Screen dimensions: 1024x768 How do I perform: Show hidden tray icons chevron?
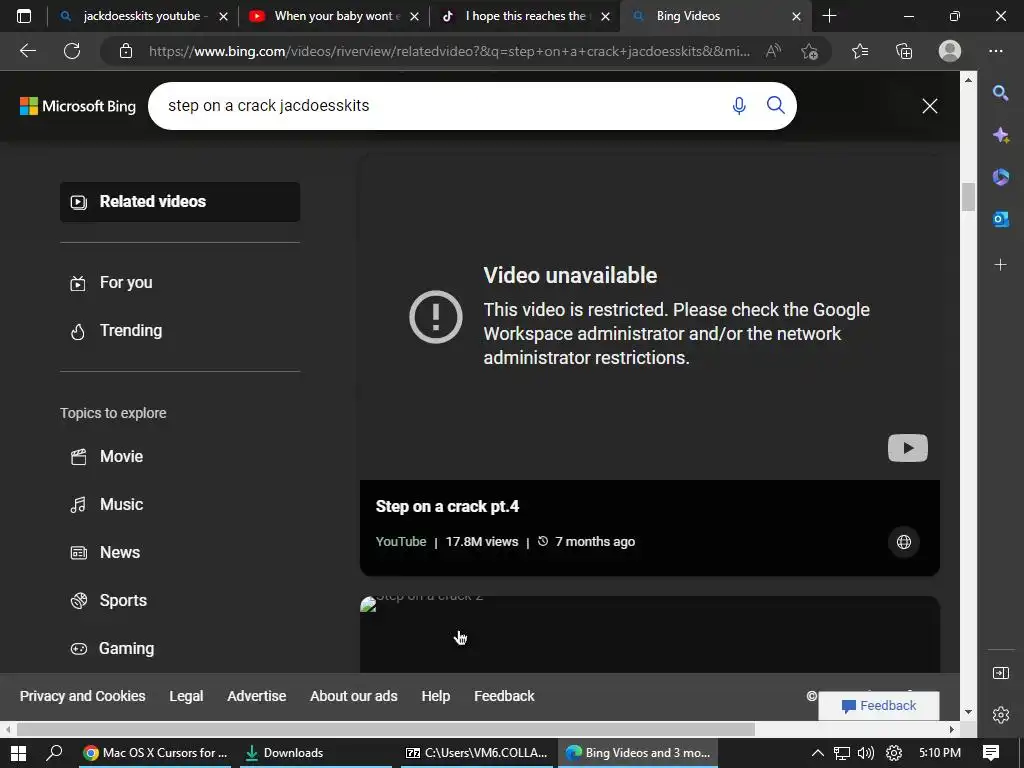click(818, 753)
